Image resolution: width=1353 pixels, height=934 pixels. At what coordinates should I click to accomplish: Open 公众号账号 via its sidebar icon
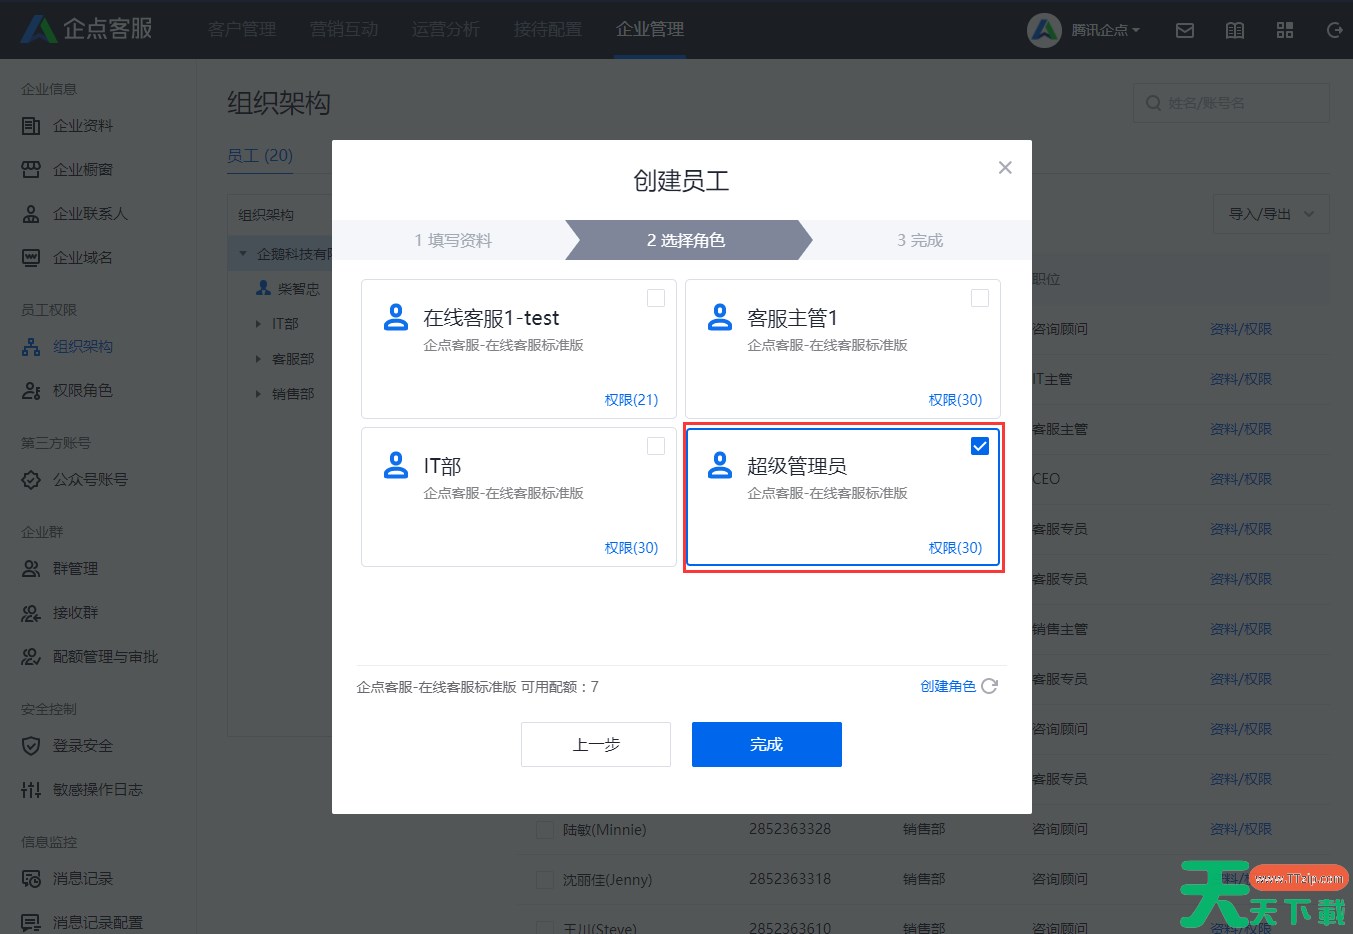[31, 480]
